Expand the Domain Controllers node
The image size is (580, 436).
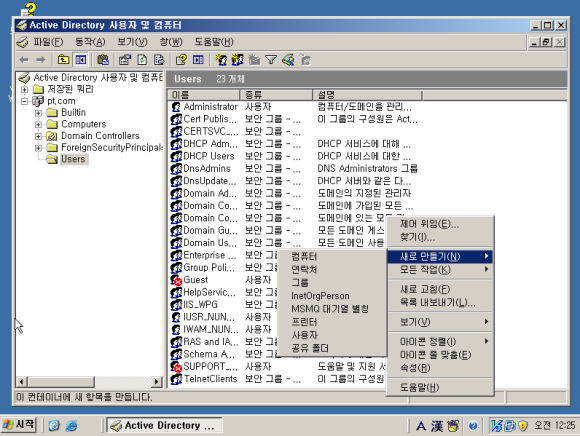click(x=38, y=136)
